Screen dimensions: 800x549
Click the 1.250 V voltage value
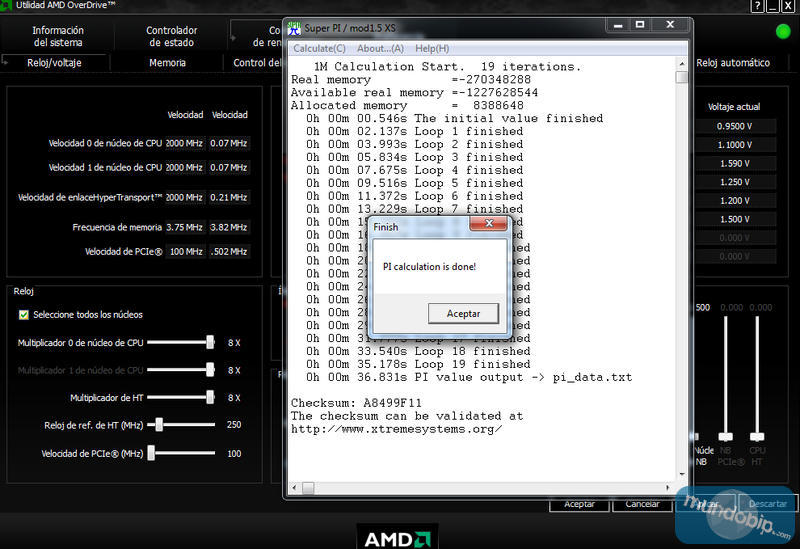[734, 182]
